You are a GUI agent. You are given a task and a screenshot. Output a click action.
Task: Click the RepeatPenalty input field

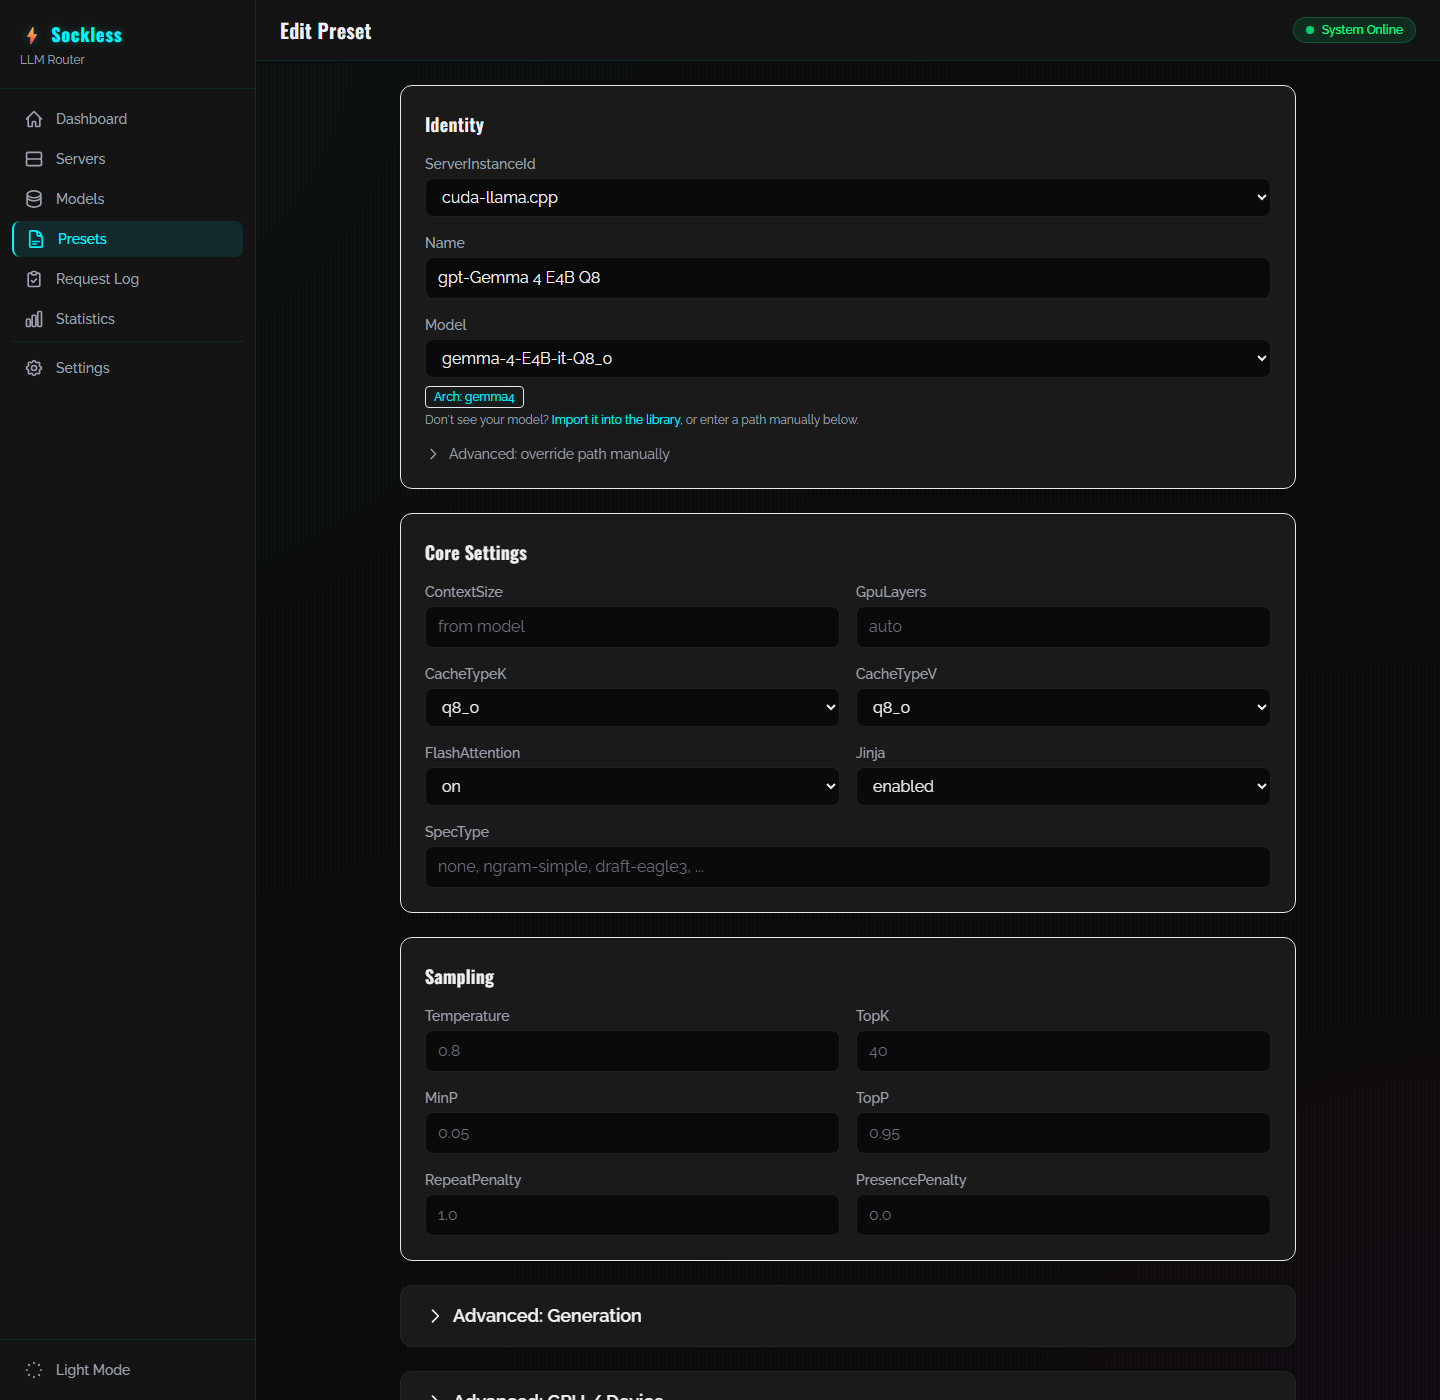(x=632, y=1215)
